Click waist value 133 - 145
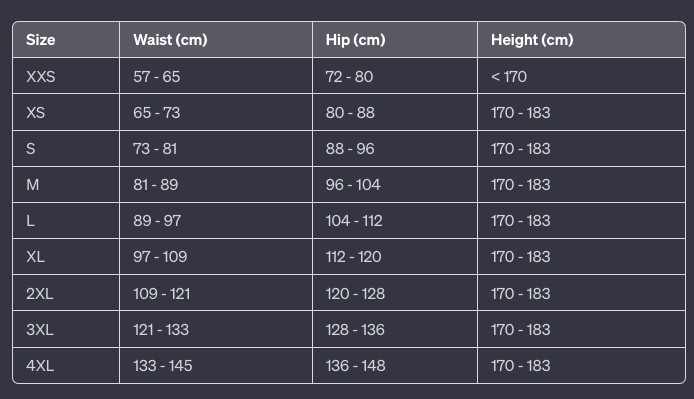 (x=163, y=366)
